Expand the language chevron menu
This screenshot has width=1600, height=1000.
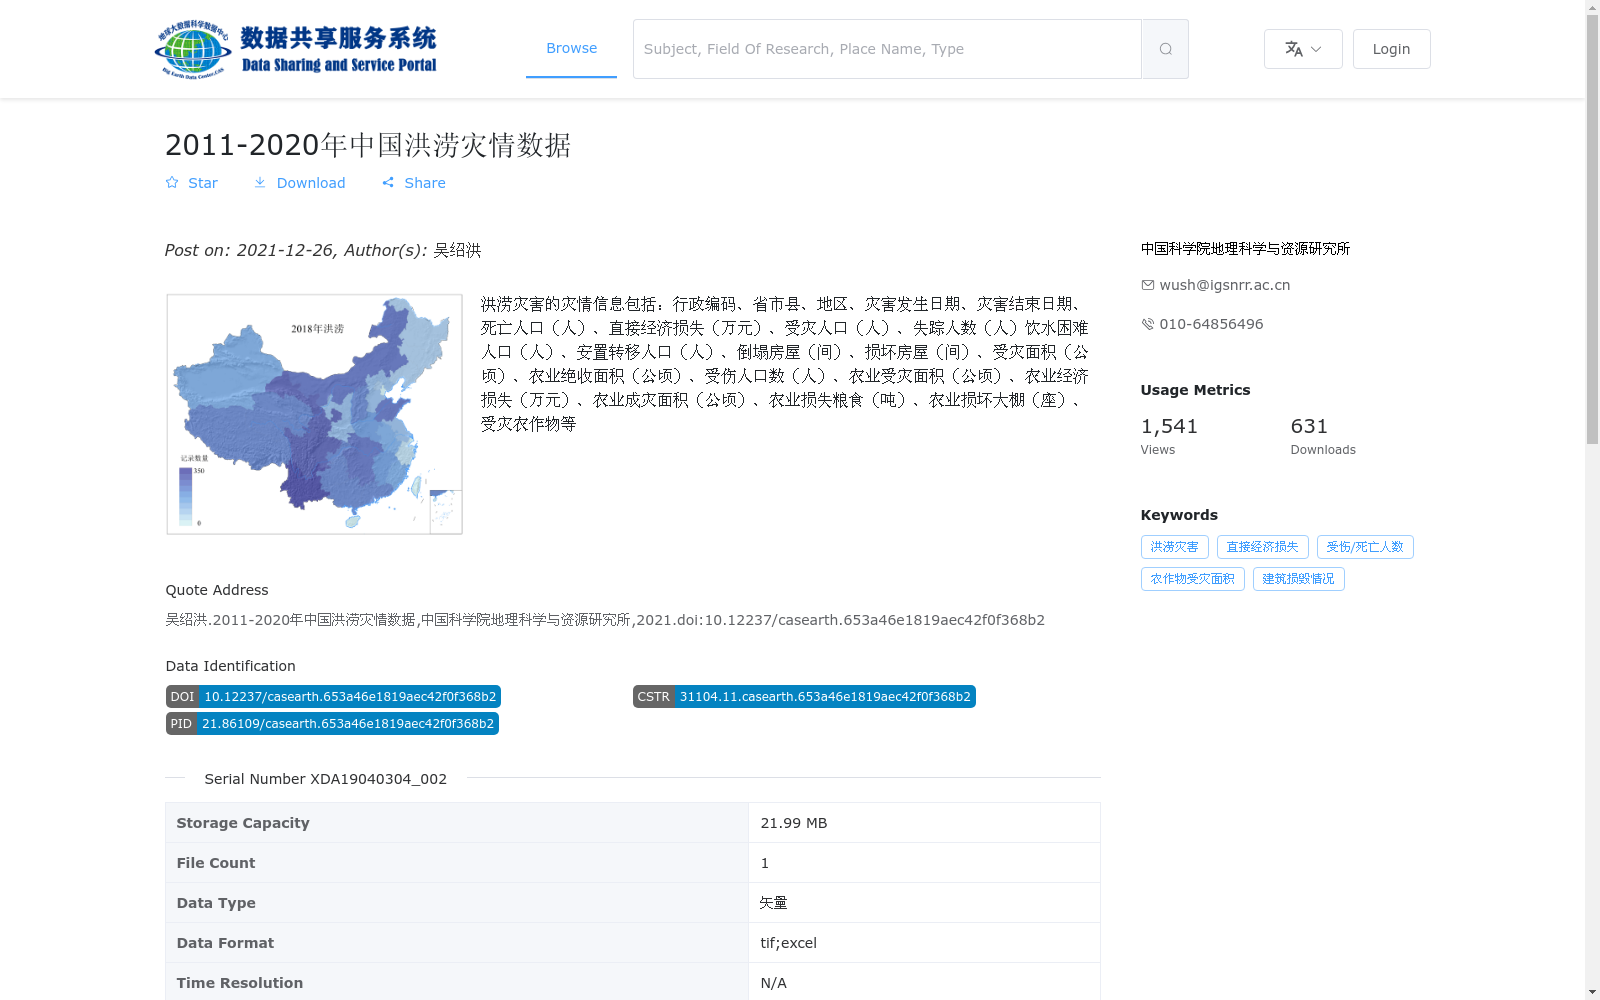[1316, 49]
